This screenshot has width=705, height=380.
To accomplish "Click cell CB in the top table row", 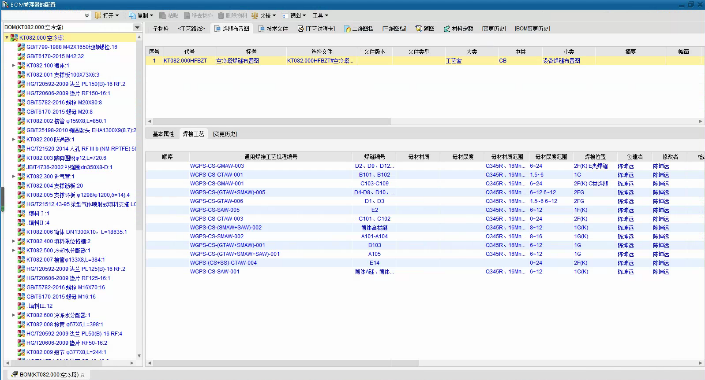I will tap(503, 61).
